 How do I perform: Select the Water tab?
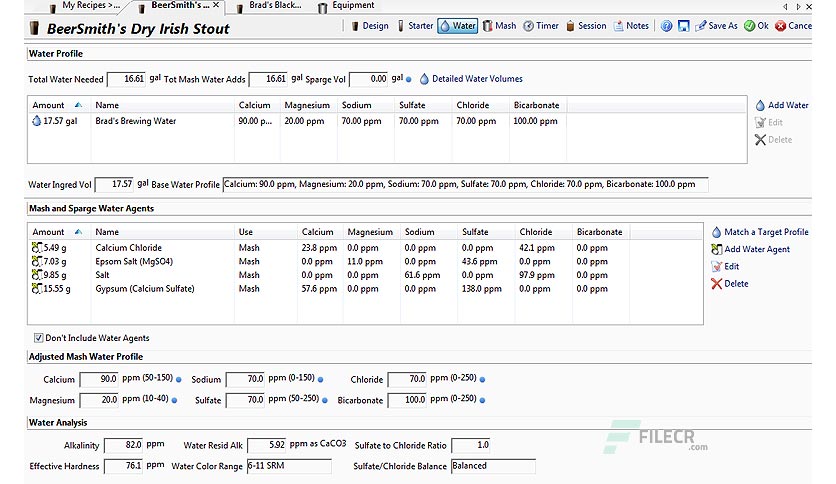coord(457,26)
